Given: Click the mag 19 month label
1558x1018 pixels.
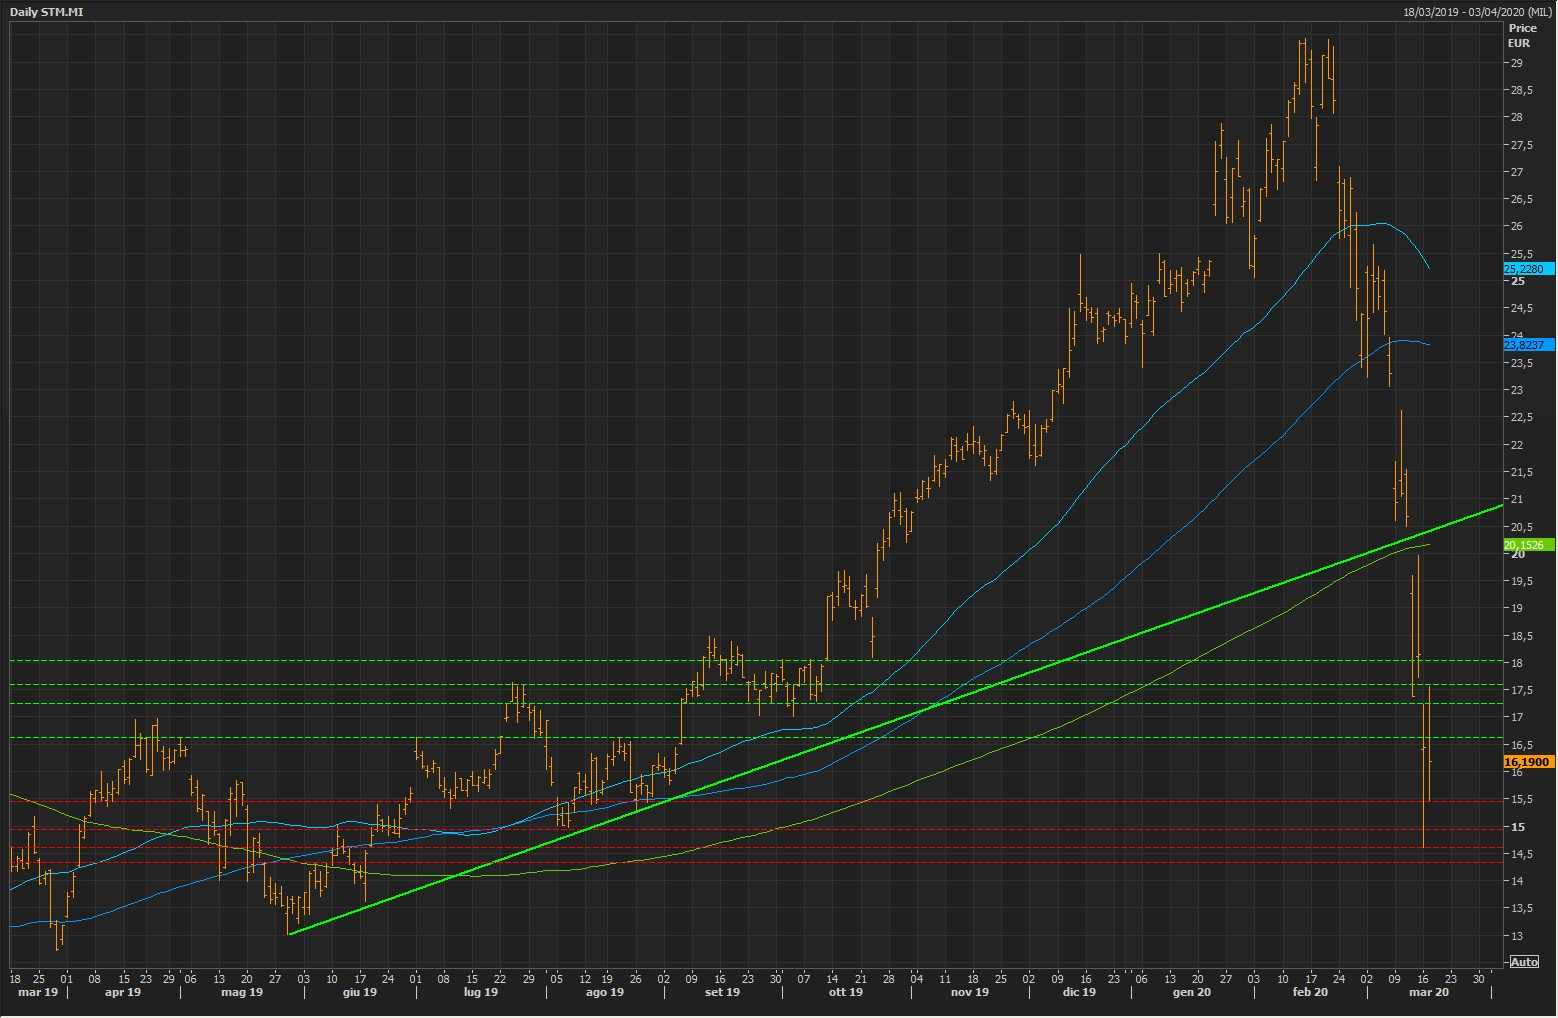Looking at the screenshot, I should (x=242, y=992).
